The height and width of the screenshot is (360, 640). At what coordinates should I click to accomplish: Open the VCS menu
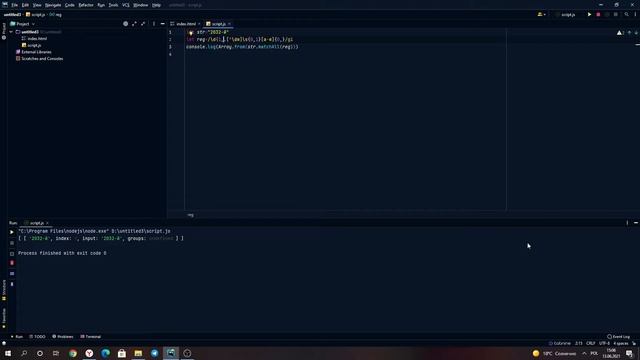pyautogui.click(x=126, y=5)
